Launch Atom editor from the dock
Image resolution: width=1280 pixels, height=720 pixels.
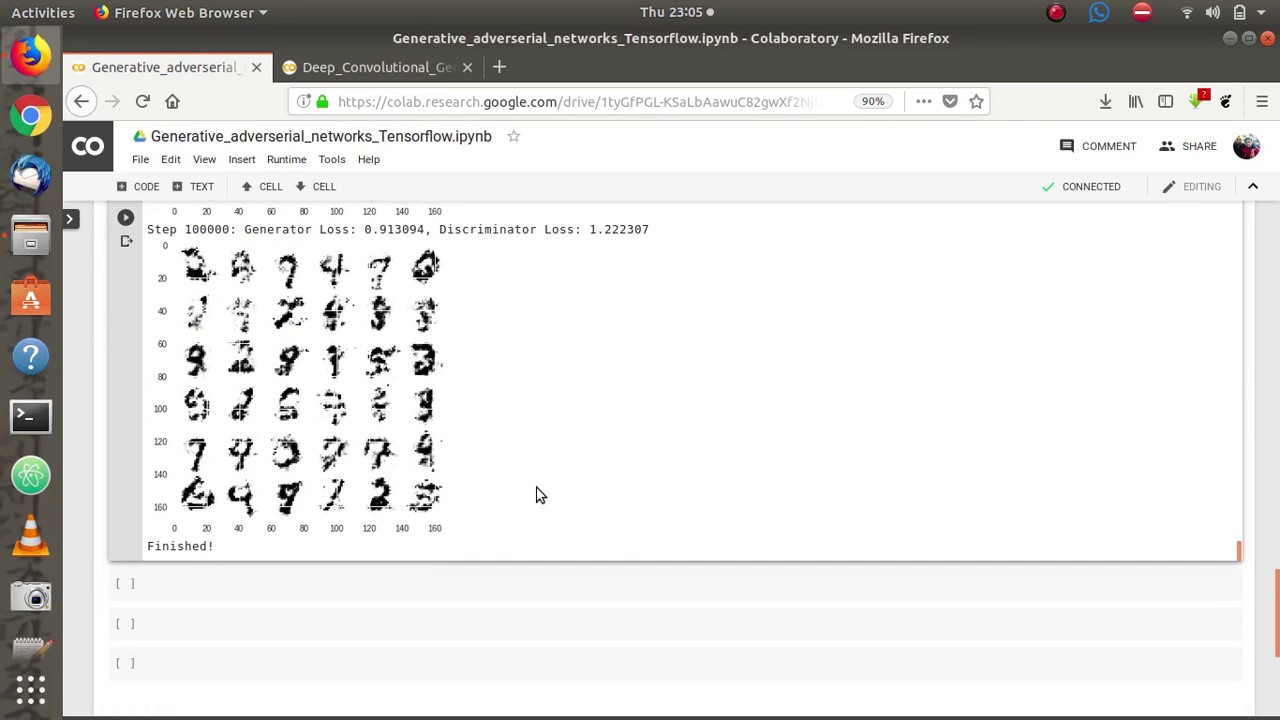(x=31, y=476)
